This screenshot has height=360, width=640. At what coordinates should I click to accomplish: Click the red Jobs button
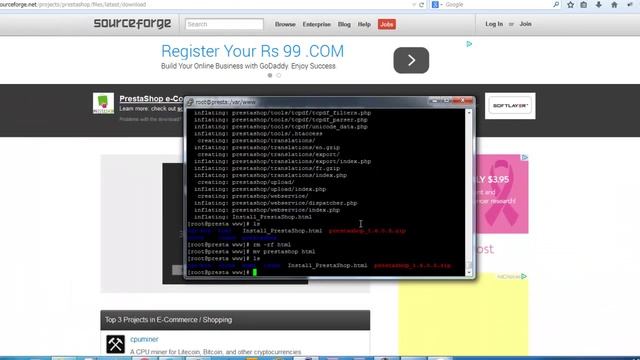coord(387,24)
